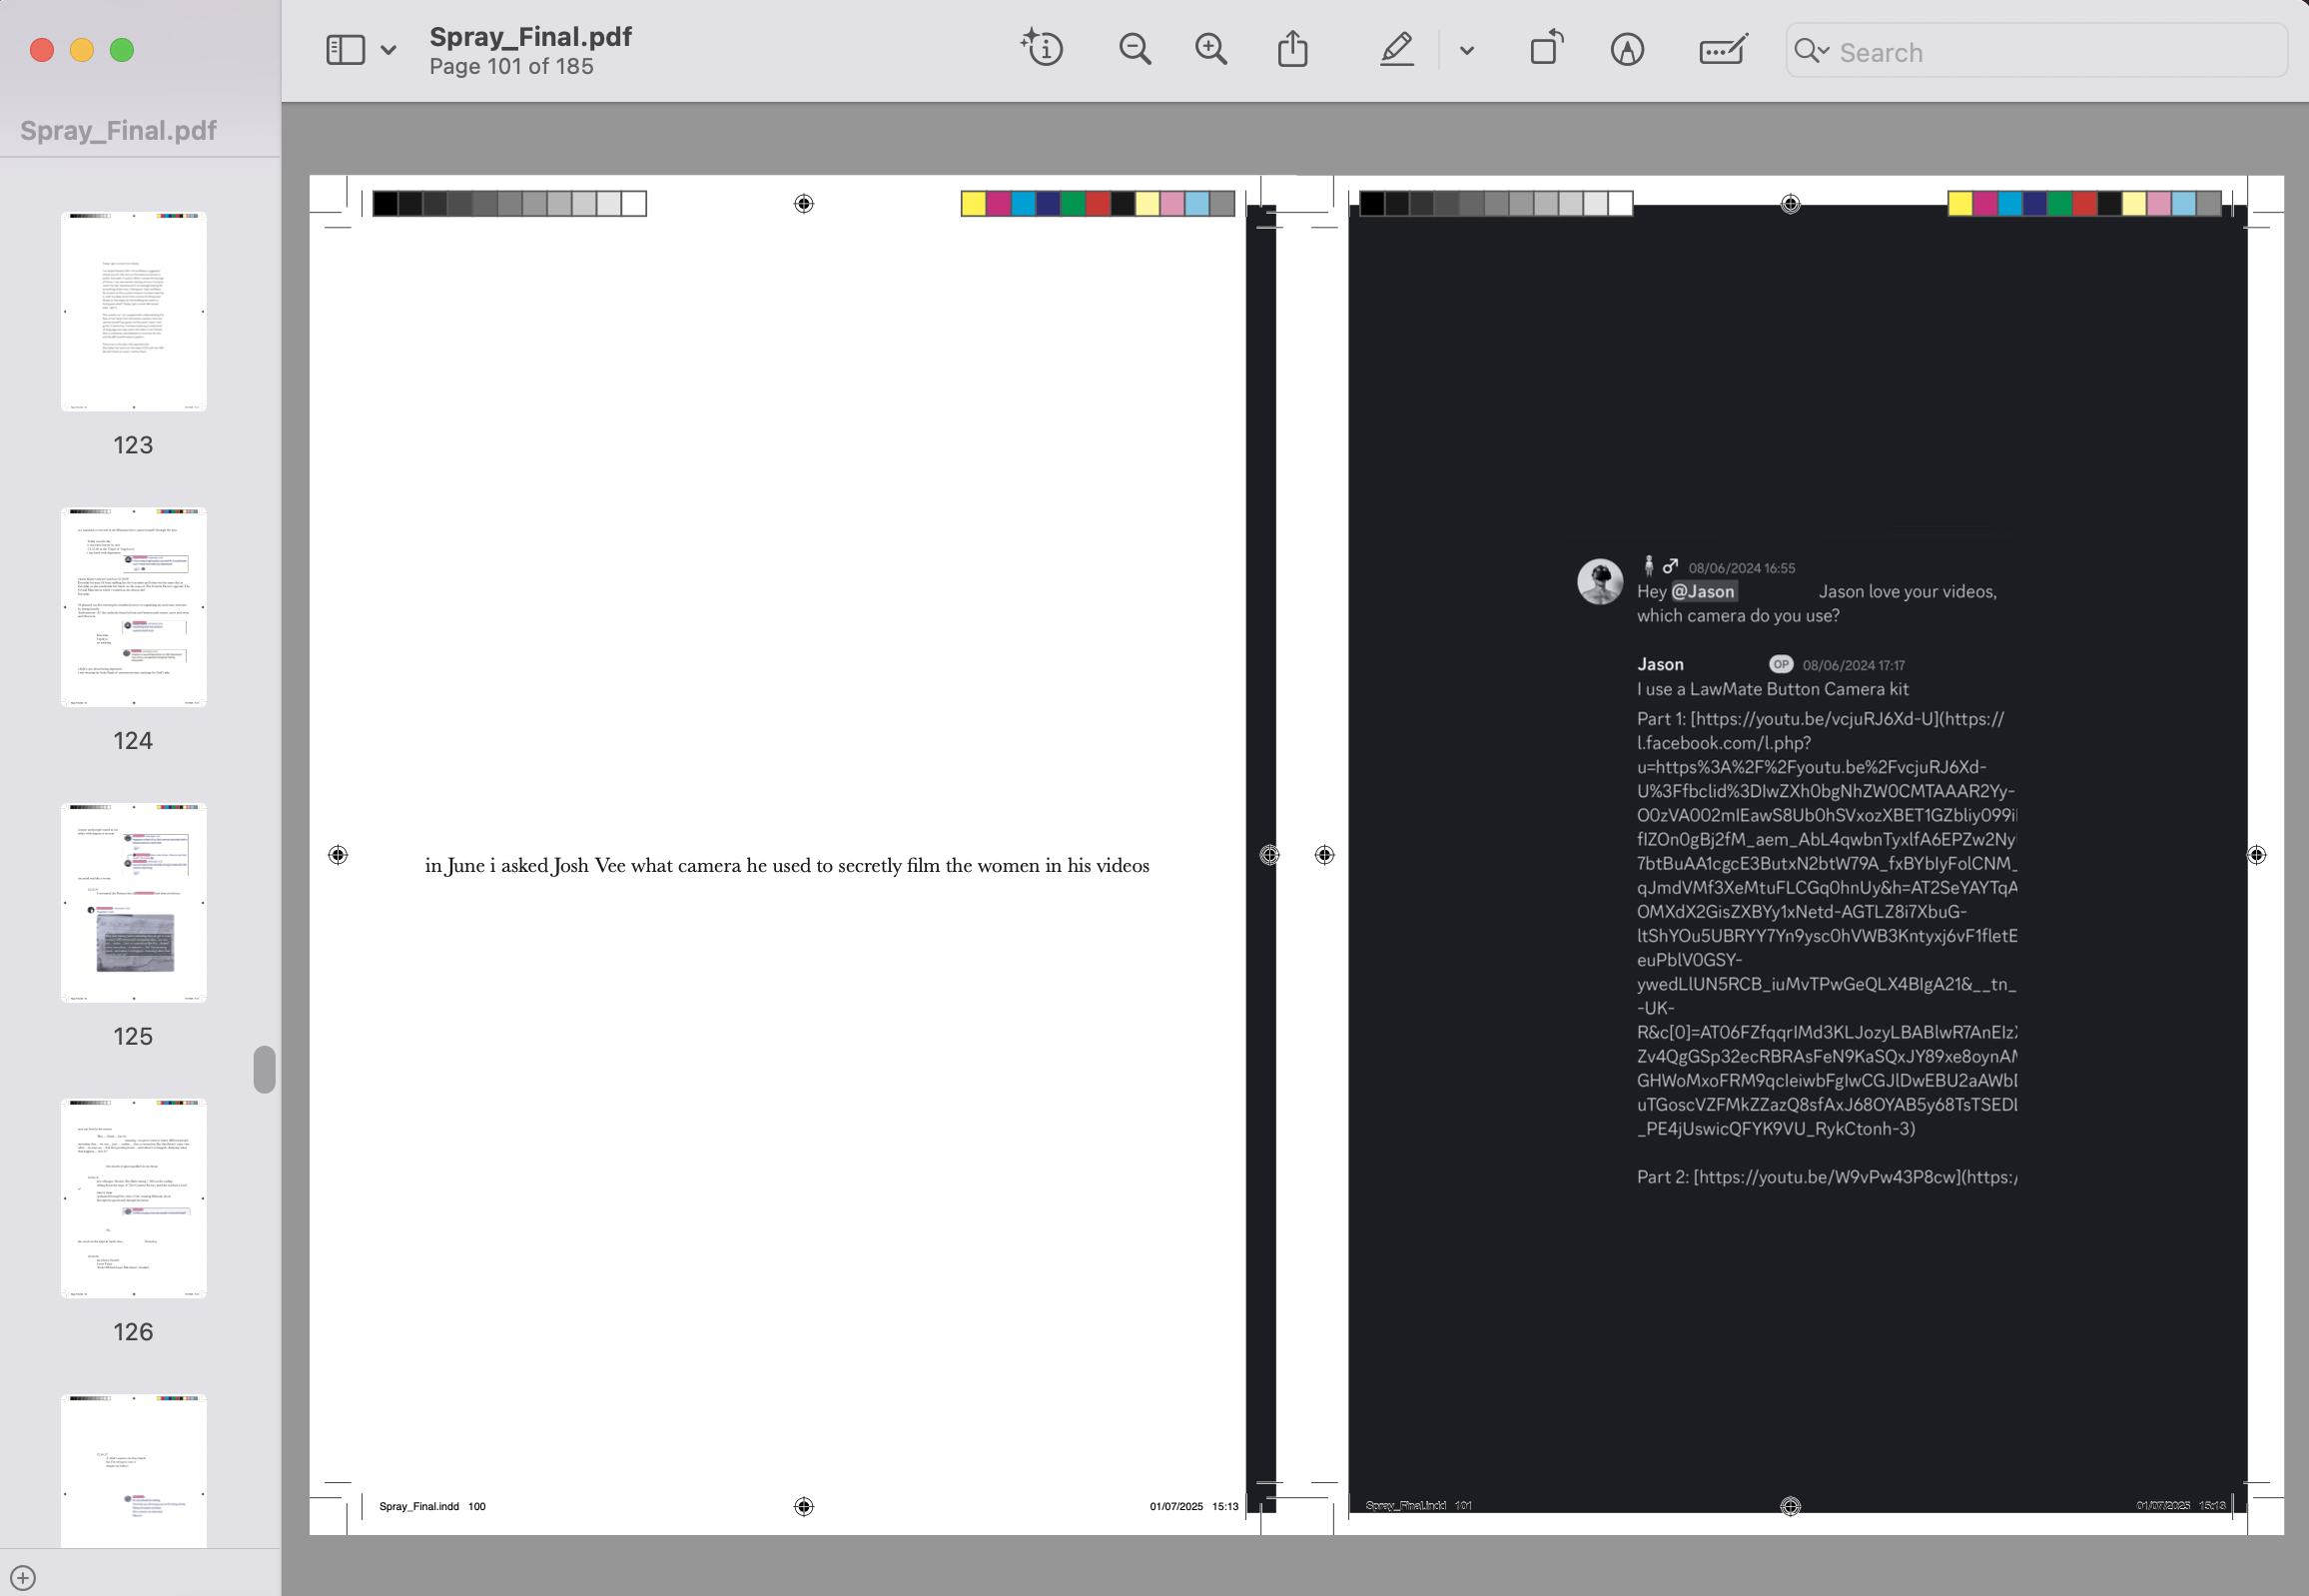Image resolution: width=2309 pixels, height=1596 pixels.
Task: Click the sidebar scrollbar handle
Action: pyautogui.click(x=264, y=1069)
